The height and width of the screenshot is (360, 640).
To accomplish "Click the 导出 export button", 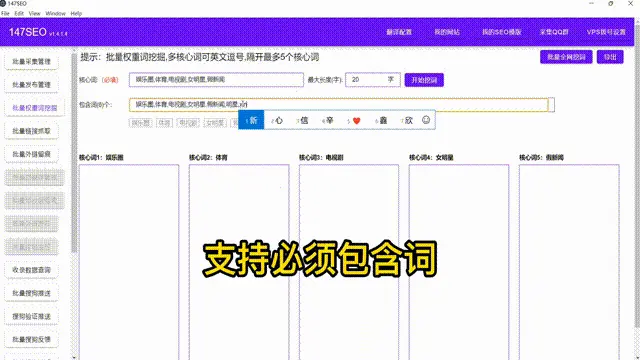I will tap(610, 57).
